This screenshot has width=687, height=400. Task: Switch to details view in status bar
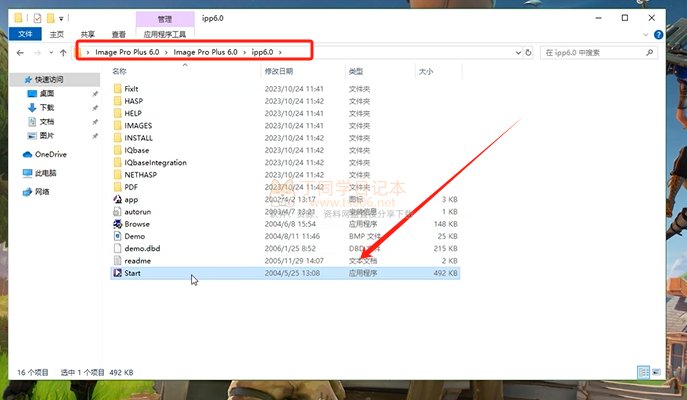(x=643, y=373)
